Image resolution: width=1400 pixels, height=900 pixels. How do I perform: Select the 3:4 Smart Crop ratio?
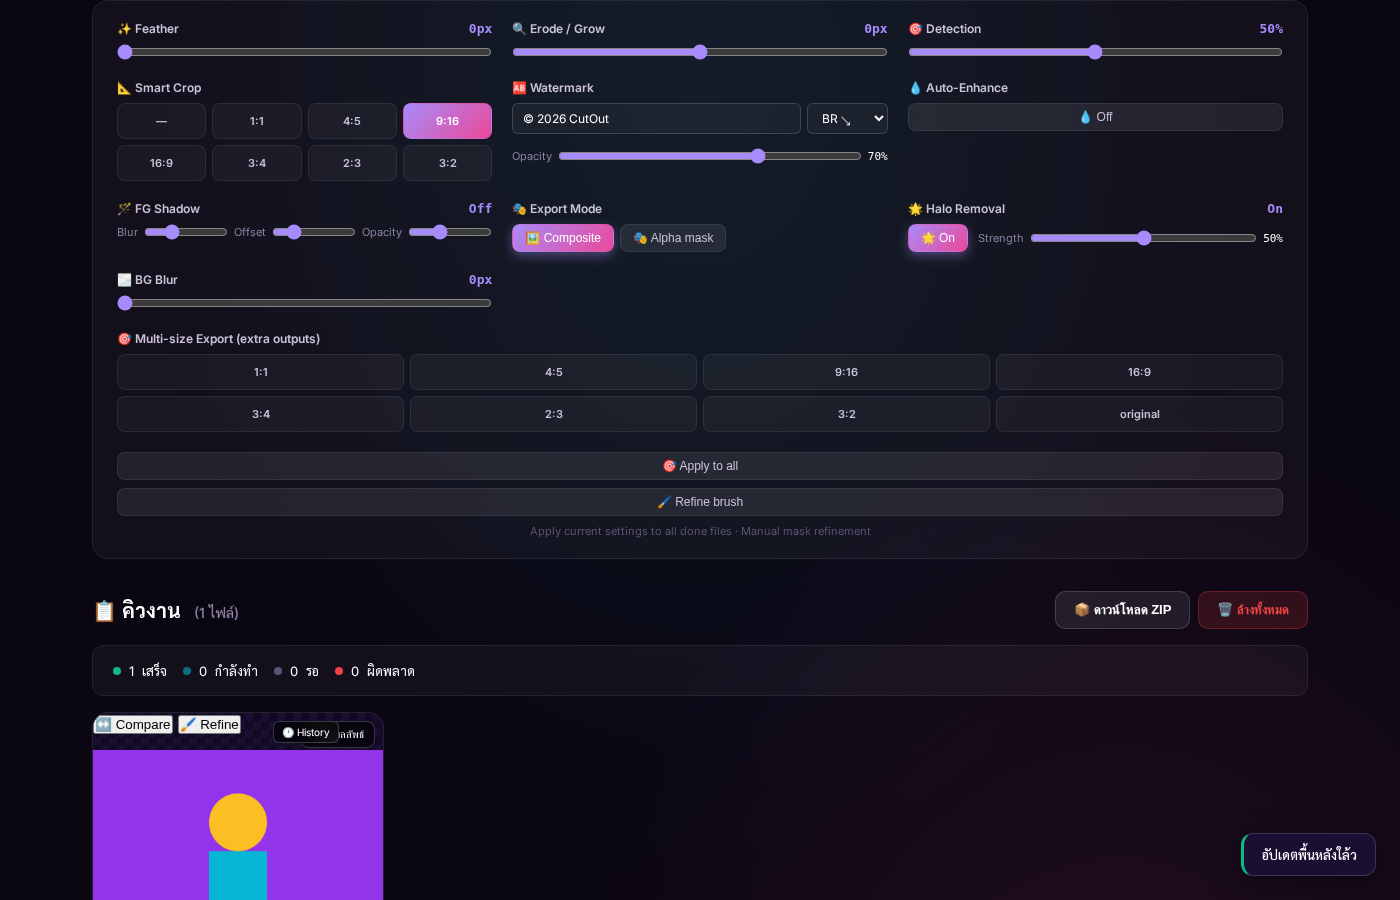pos(257,163)
